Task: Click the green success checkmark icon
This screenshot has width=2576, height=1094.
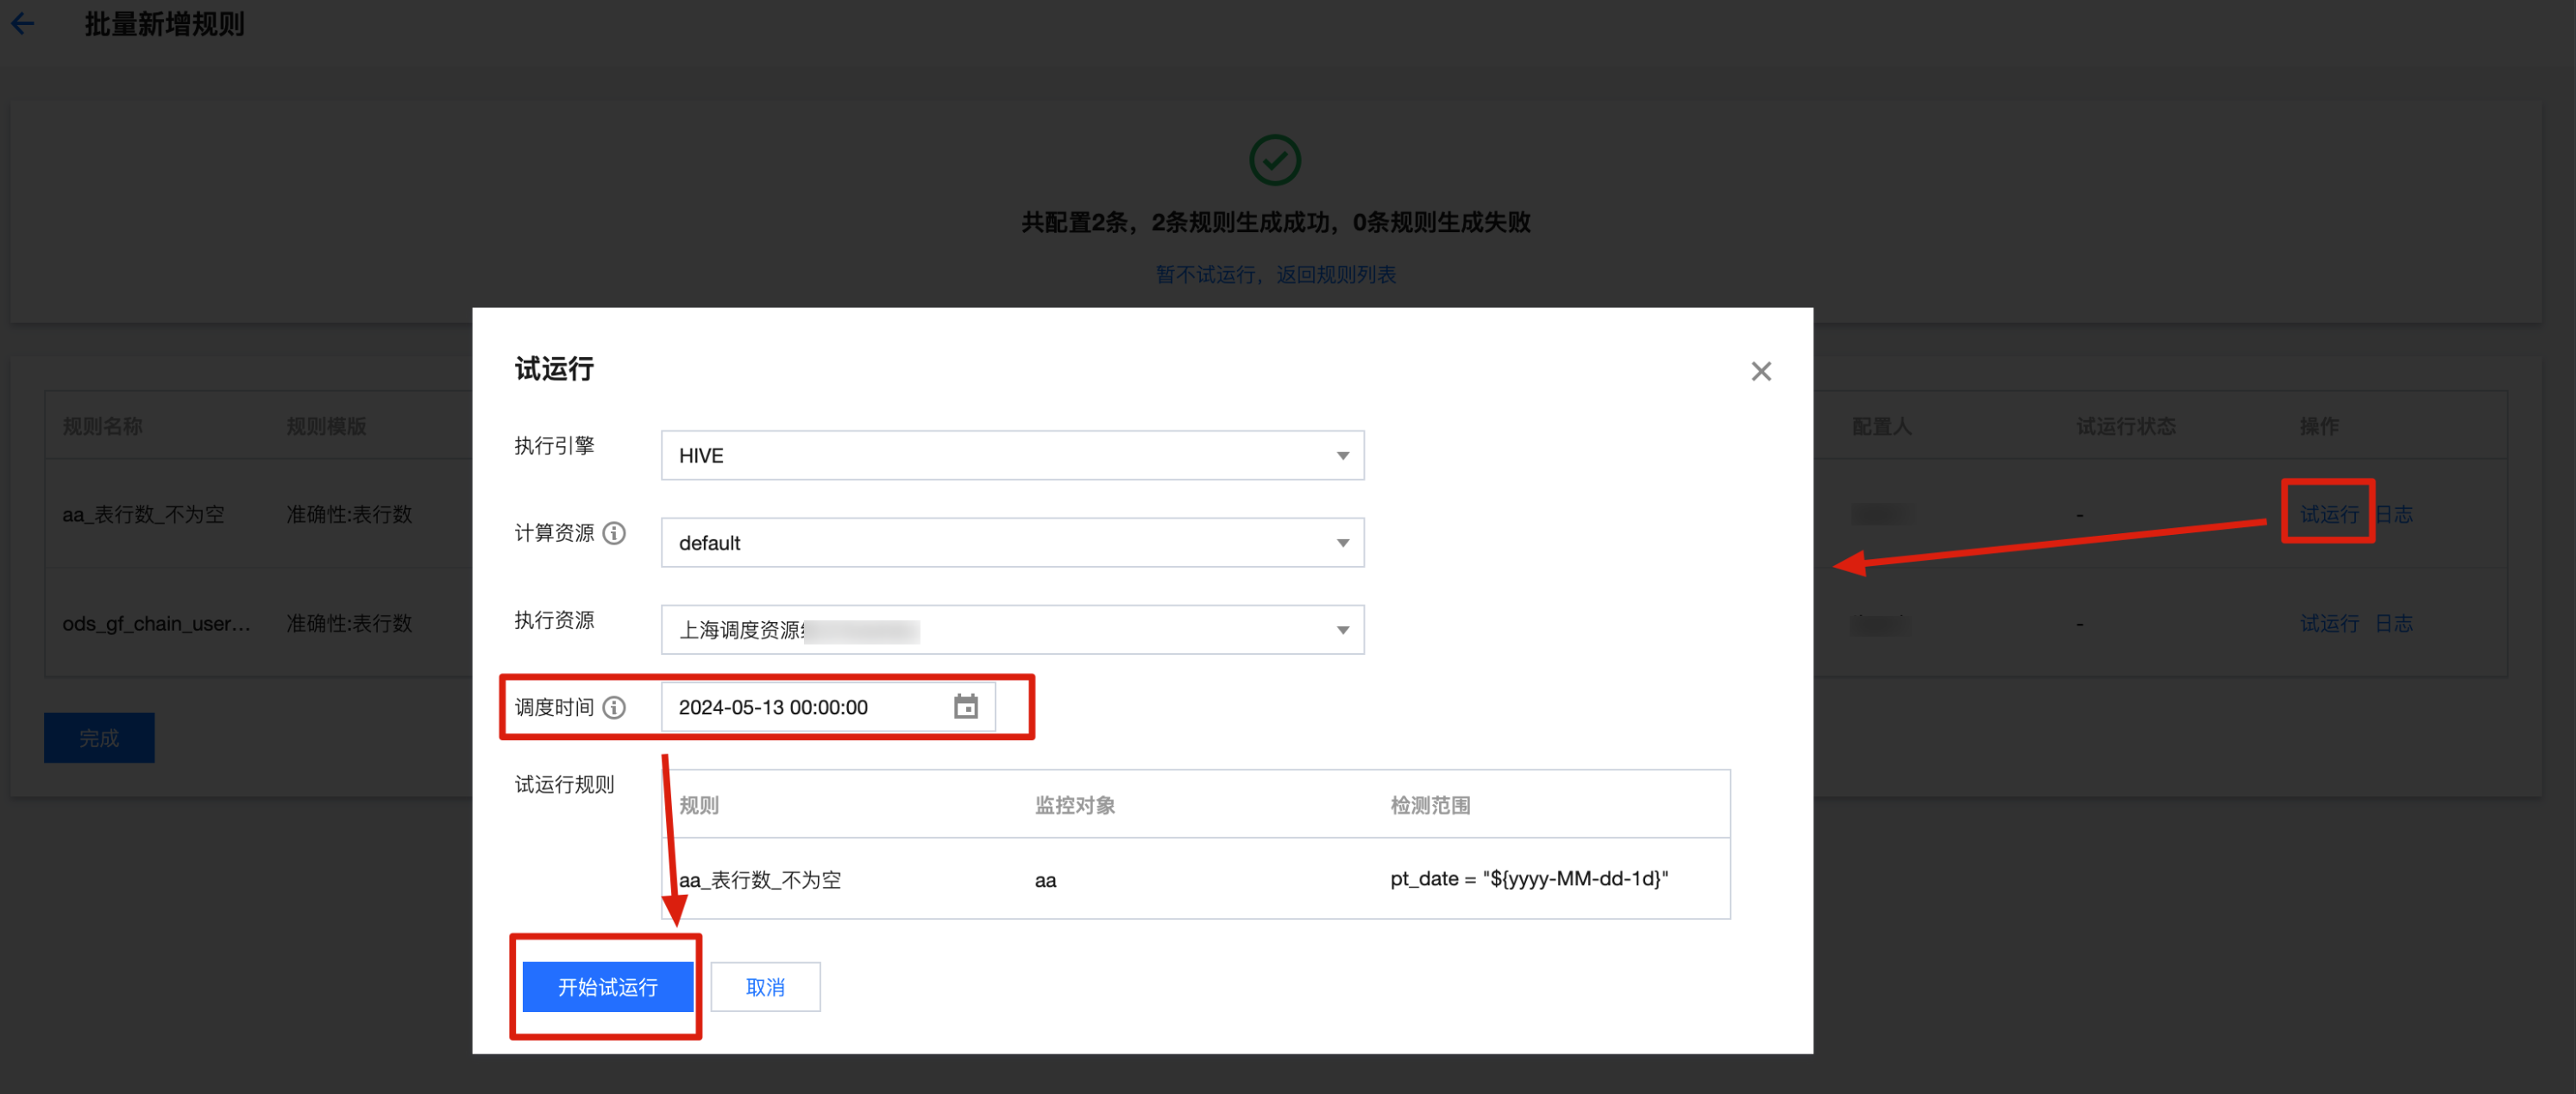Action: (1275, 160)
